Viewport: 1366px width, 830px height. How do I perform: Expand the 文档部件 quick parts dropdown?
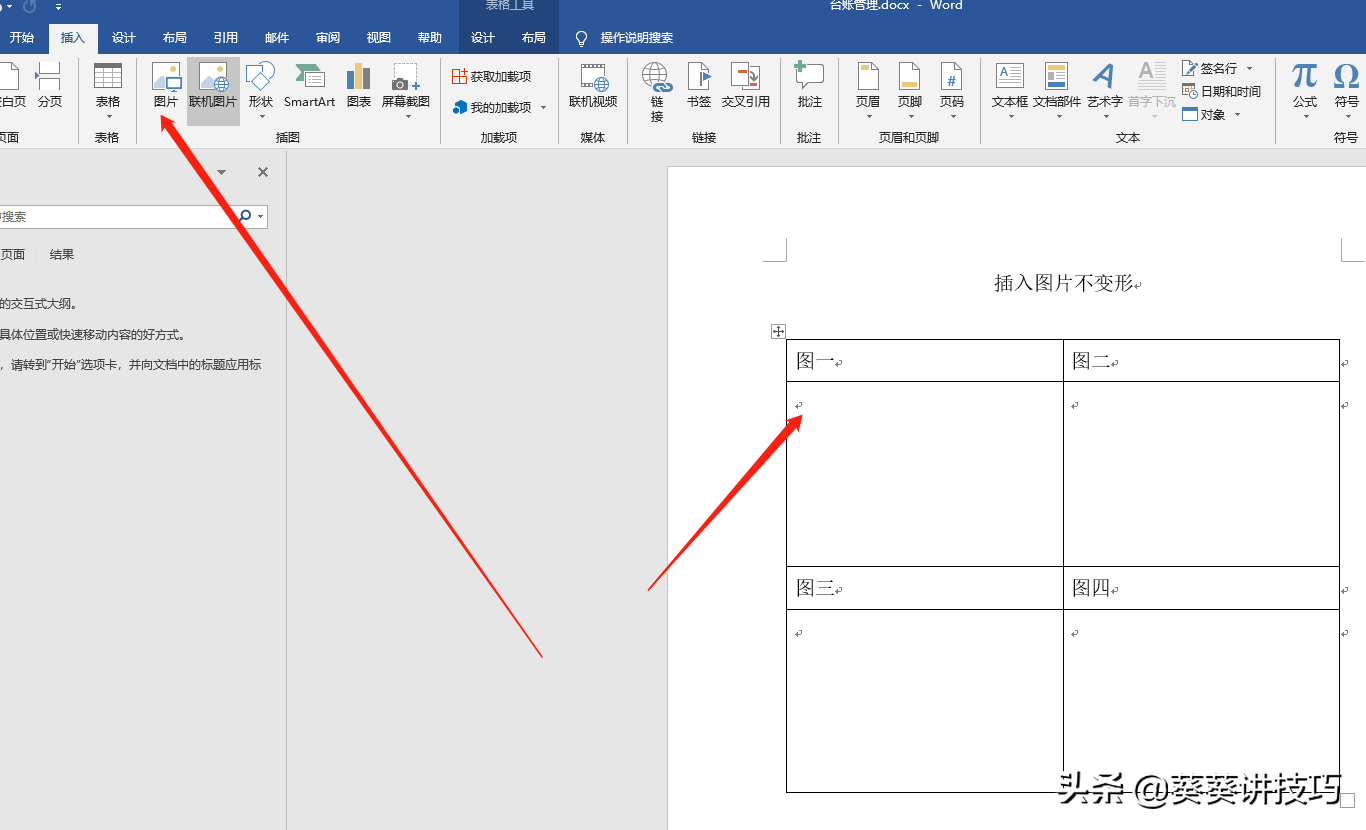[x=1057, y=117]
